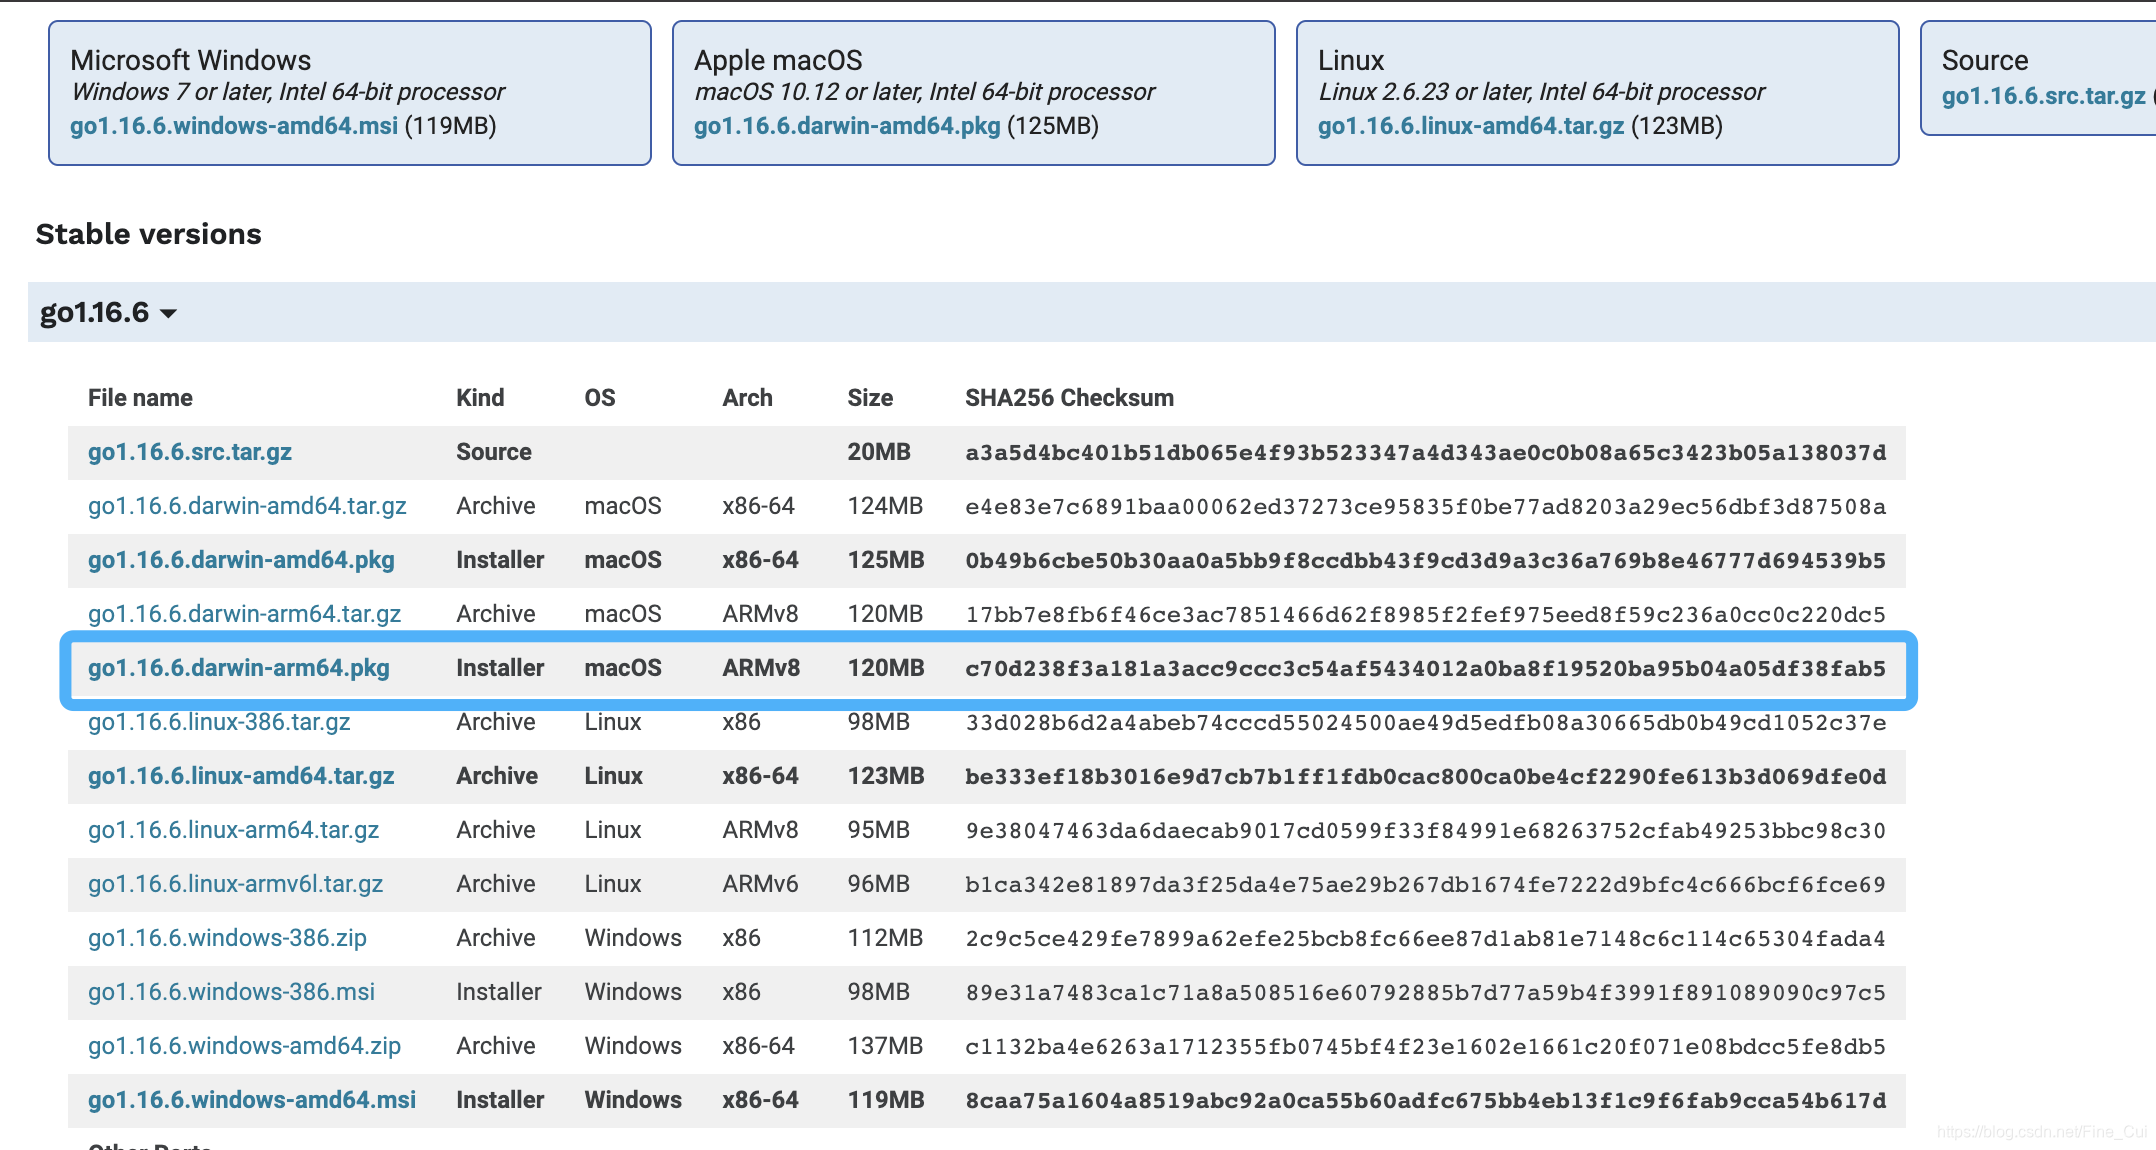Click the 112MB size cell
This screenshot has width=2156, height=1150.
click(x=885, y=938)
